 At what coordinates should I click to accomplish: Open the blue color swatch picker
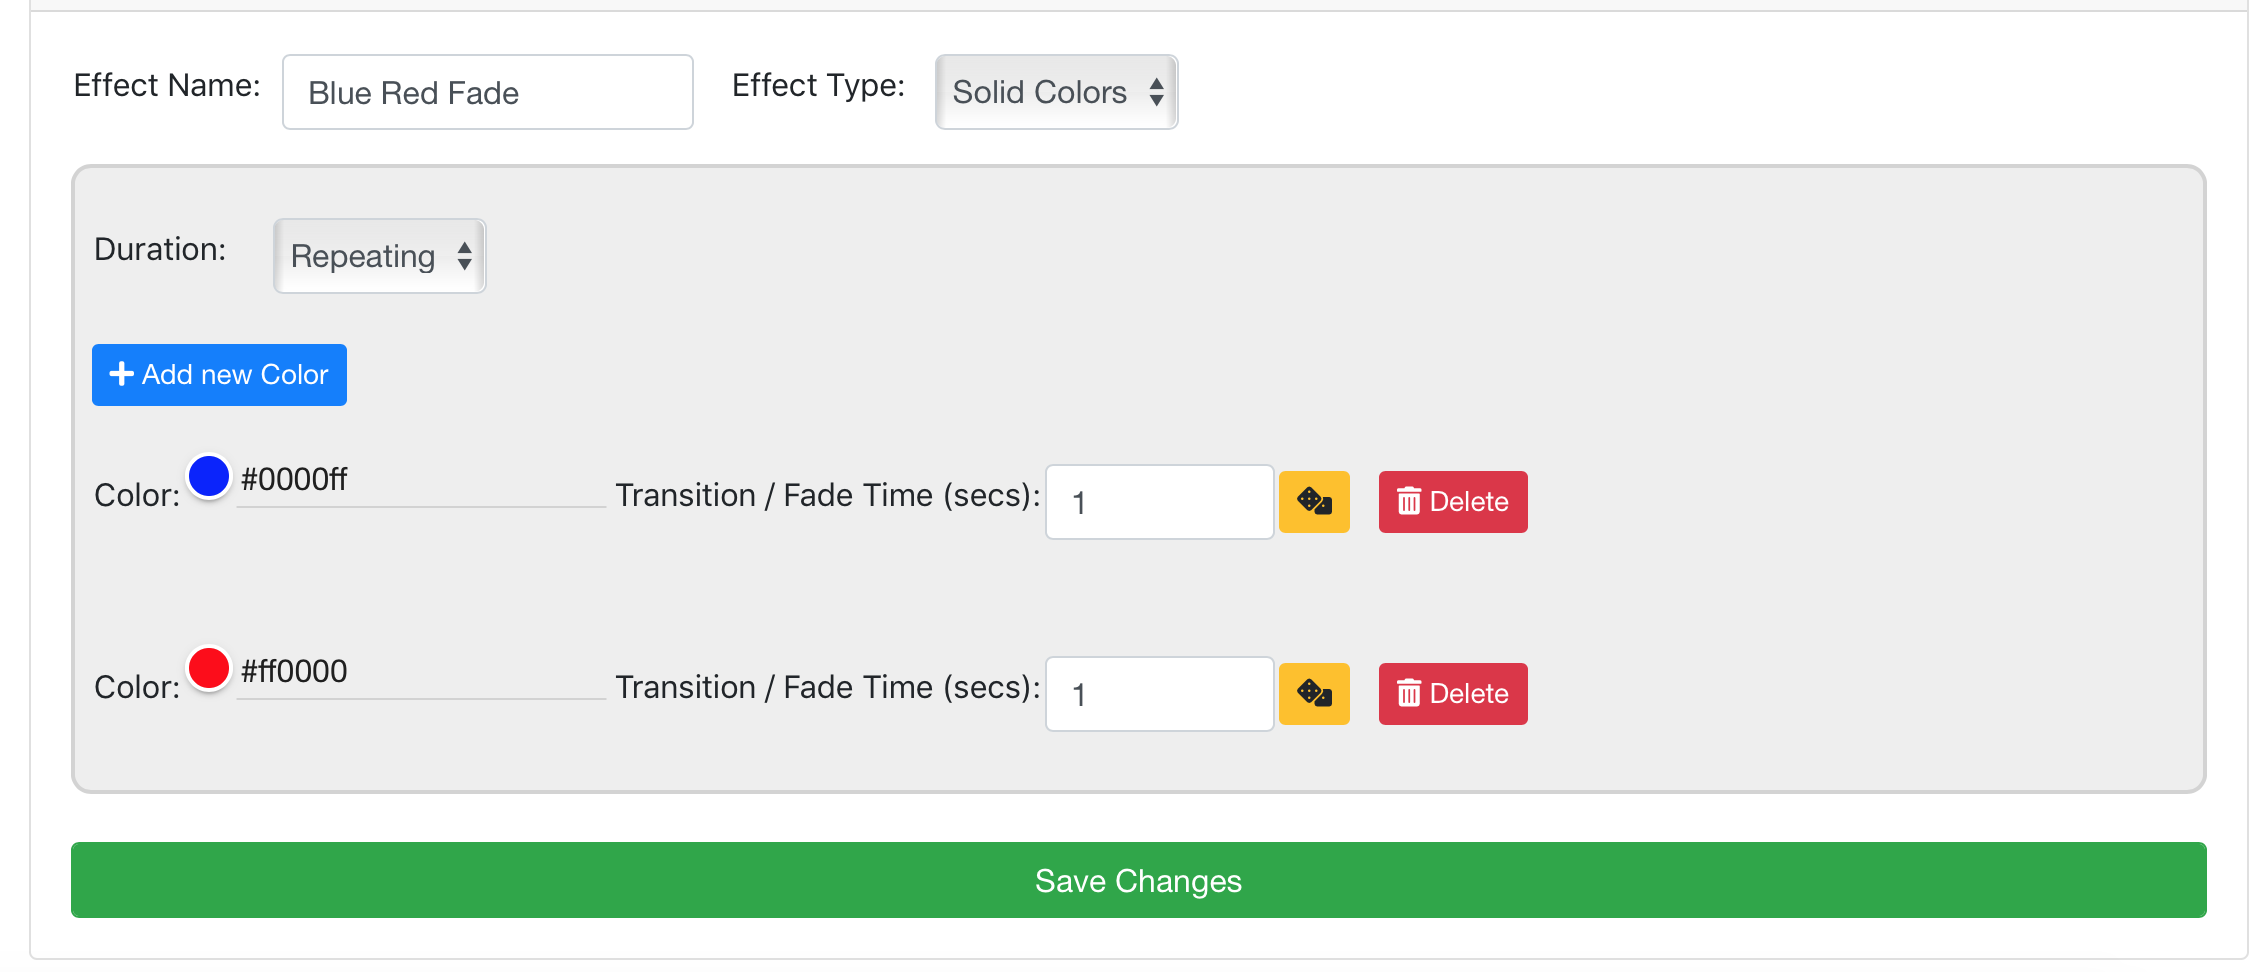[x=209, y=476]
